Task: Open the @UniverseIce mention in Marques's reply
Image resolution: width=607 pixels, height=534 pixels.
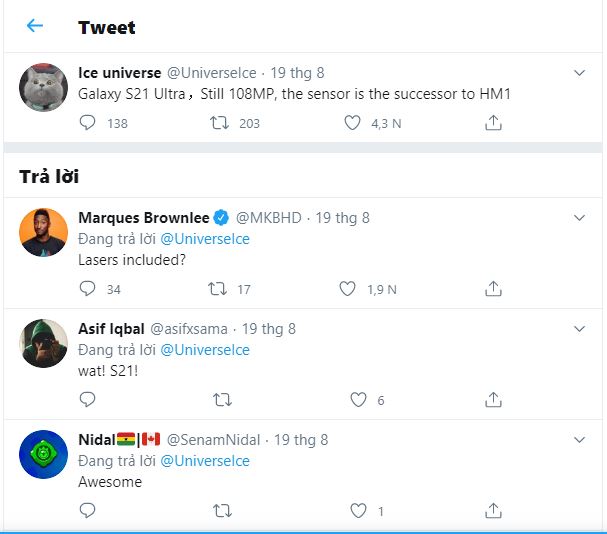Action: 205,239
